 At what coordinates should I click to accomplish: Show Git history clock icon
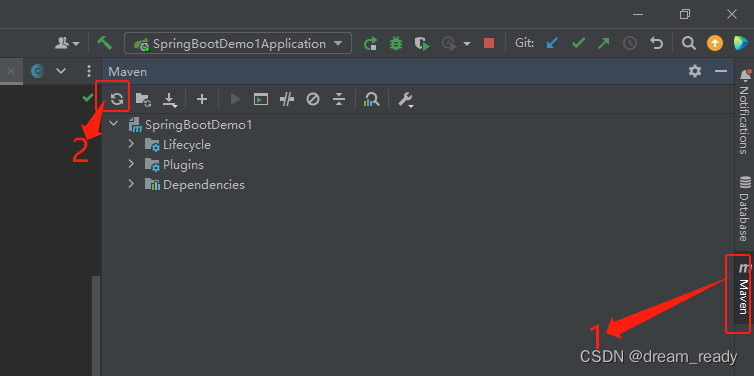point(629,44)
